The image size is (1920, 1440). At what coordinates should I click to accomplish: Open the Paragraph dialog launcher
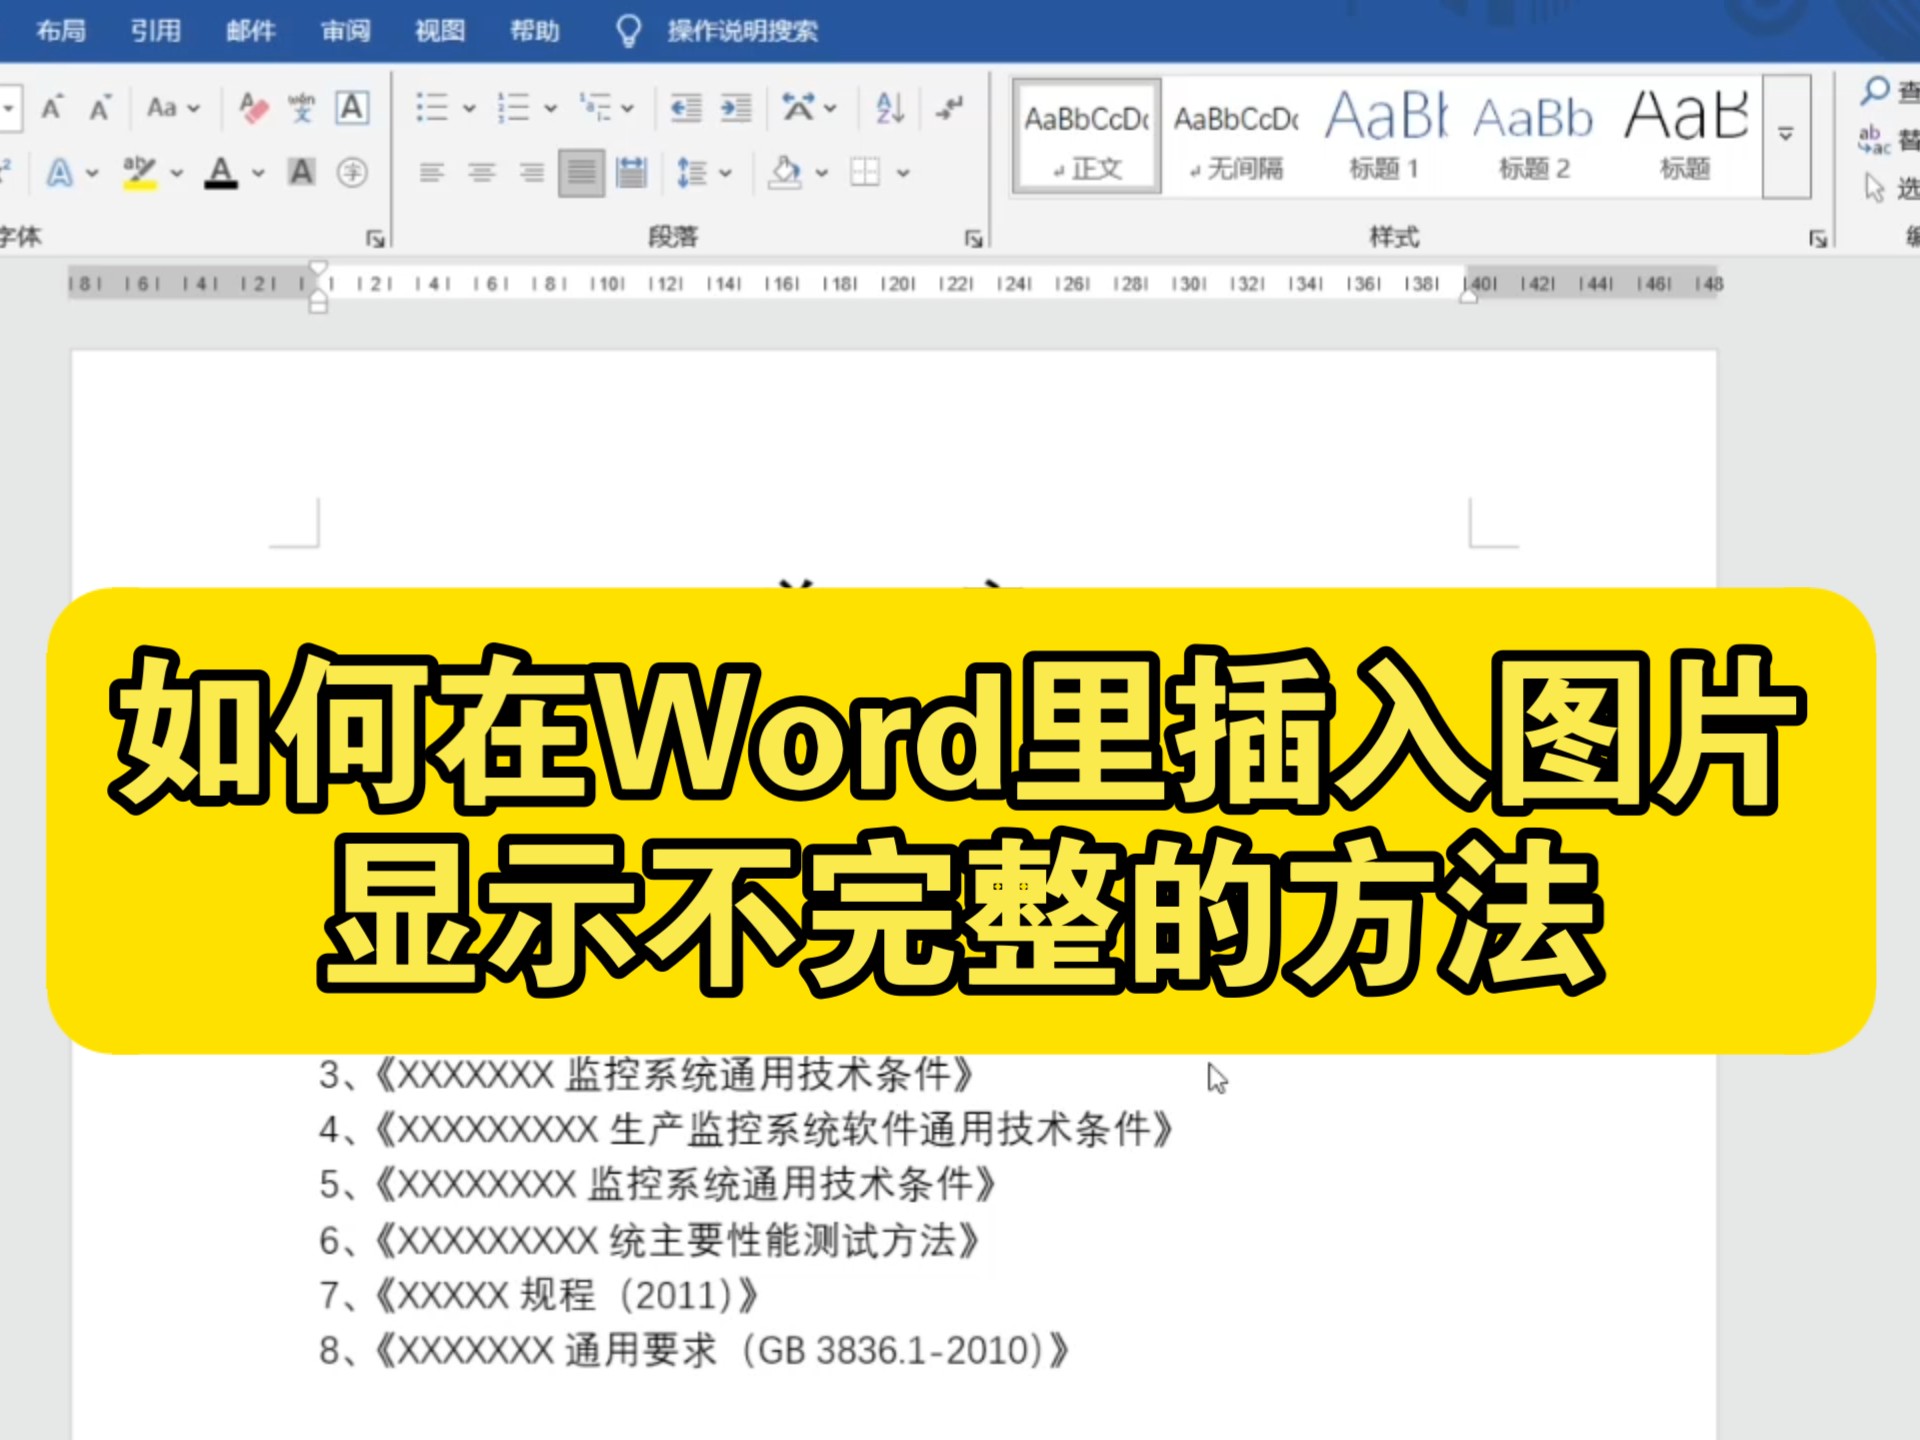pos(973,238)
